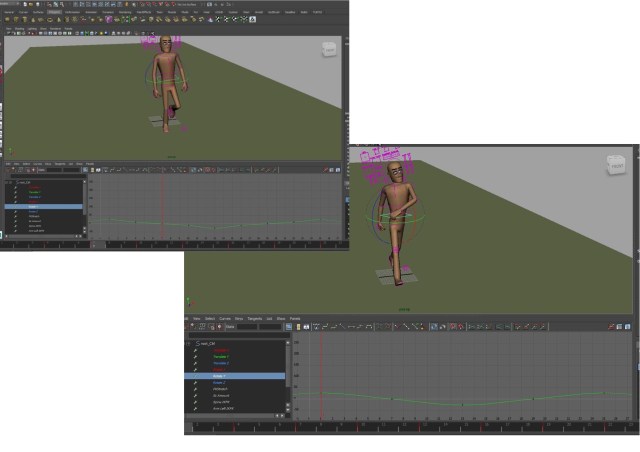Click Center Current Time icon in lower Graph Editor
The width and height of the screenshot is (640, 452).
point(306,327)
